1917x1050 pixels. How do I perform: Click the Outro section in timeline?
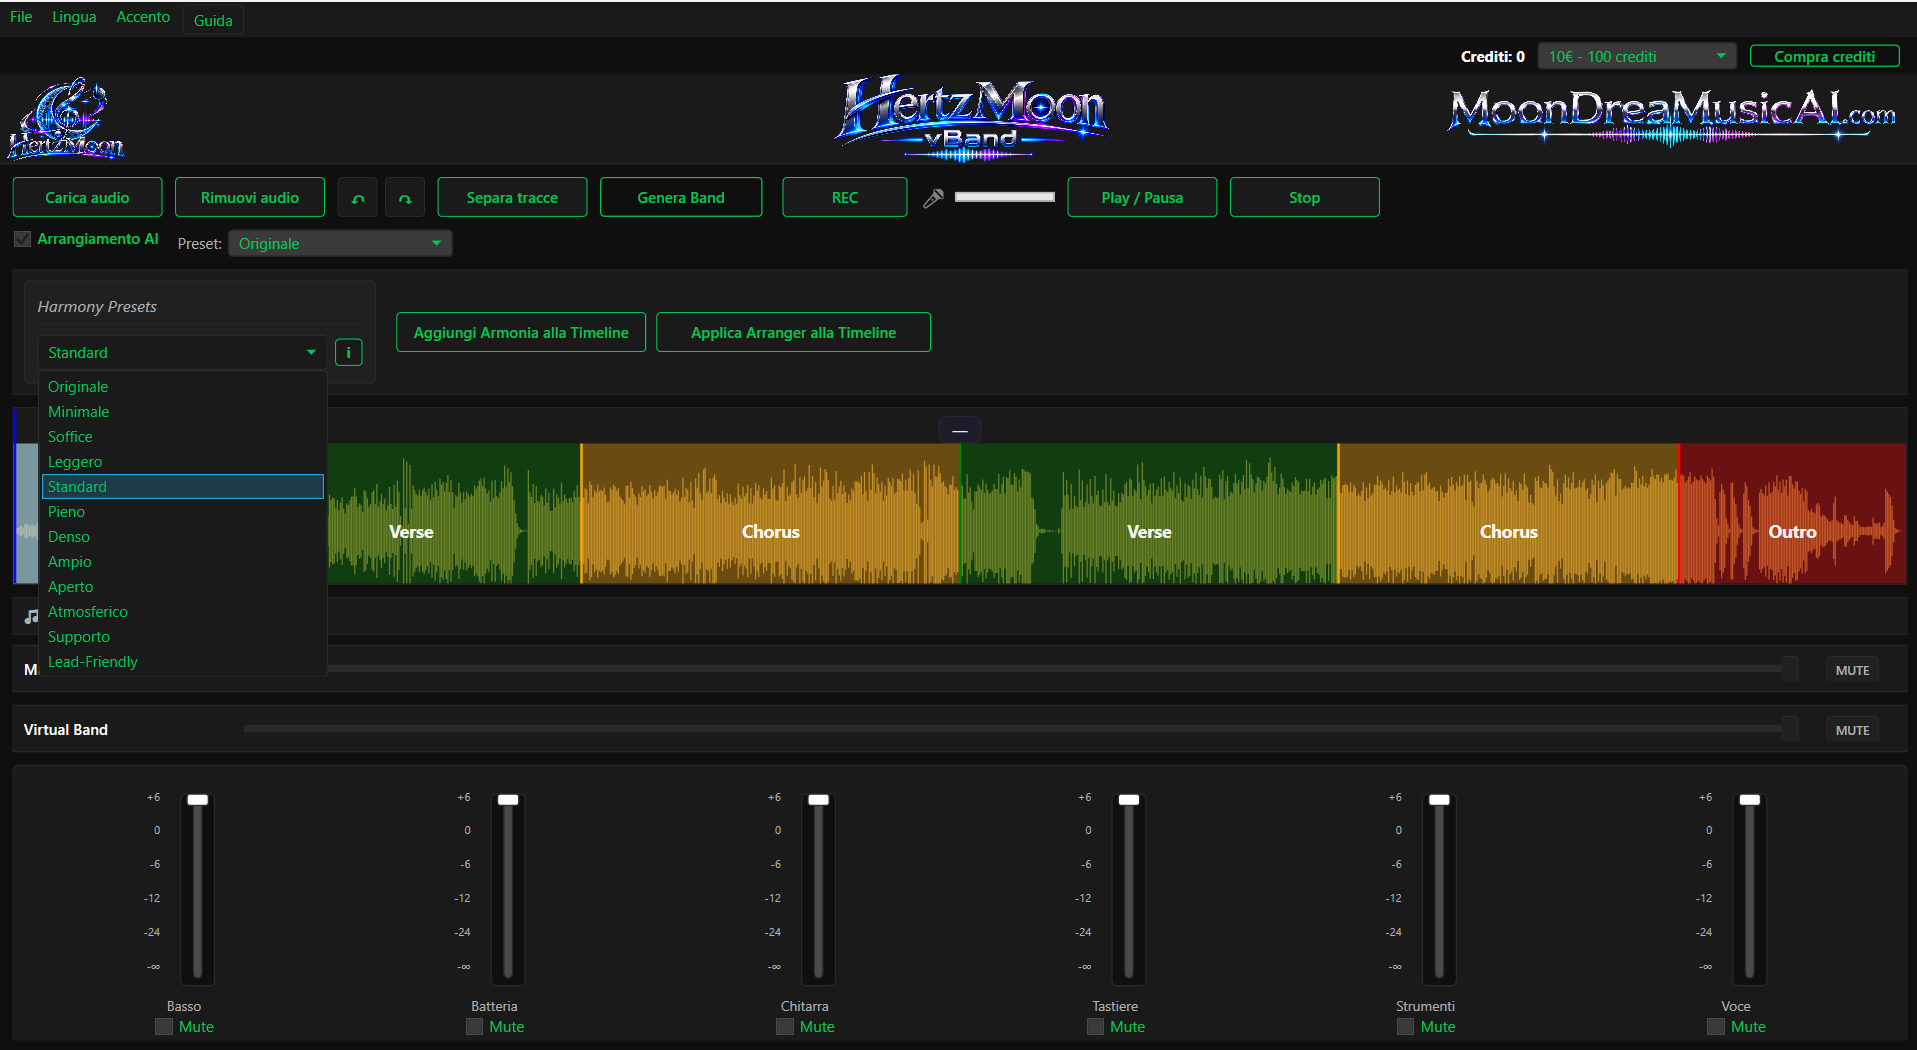[x=1792, y=514]
